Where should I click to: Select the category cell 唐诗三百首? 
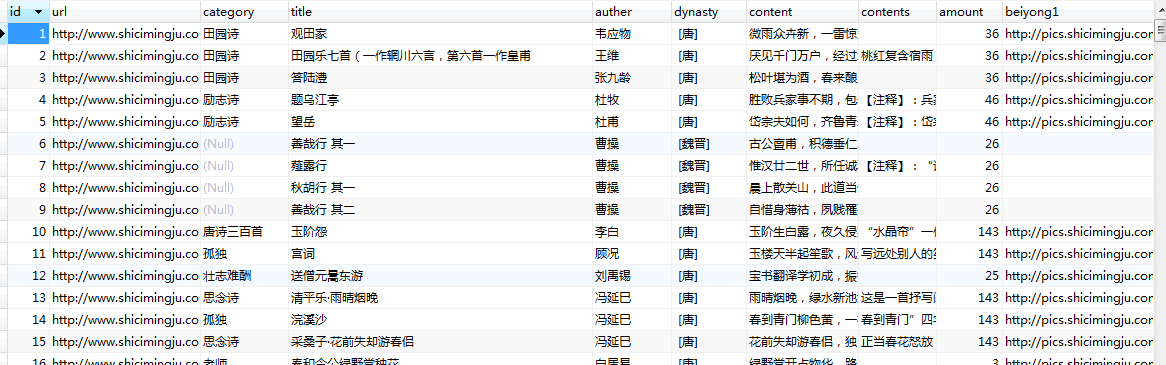point(245,231)
